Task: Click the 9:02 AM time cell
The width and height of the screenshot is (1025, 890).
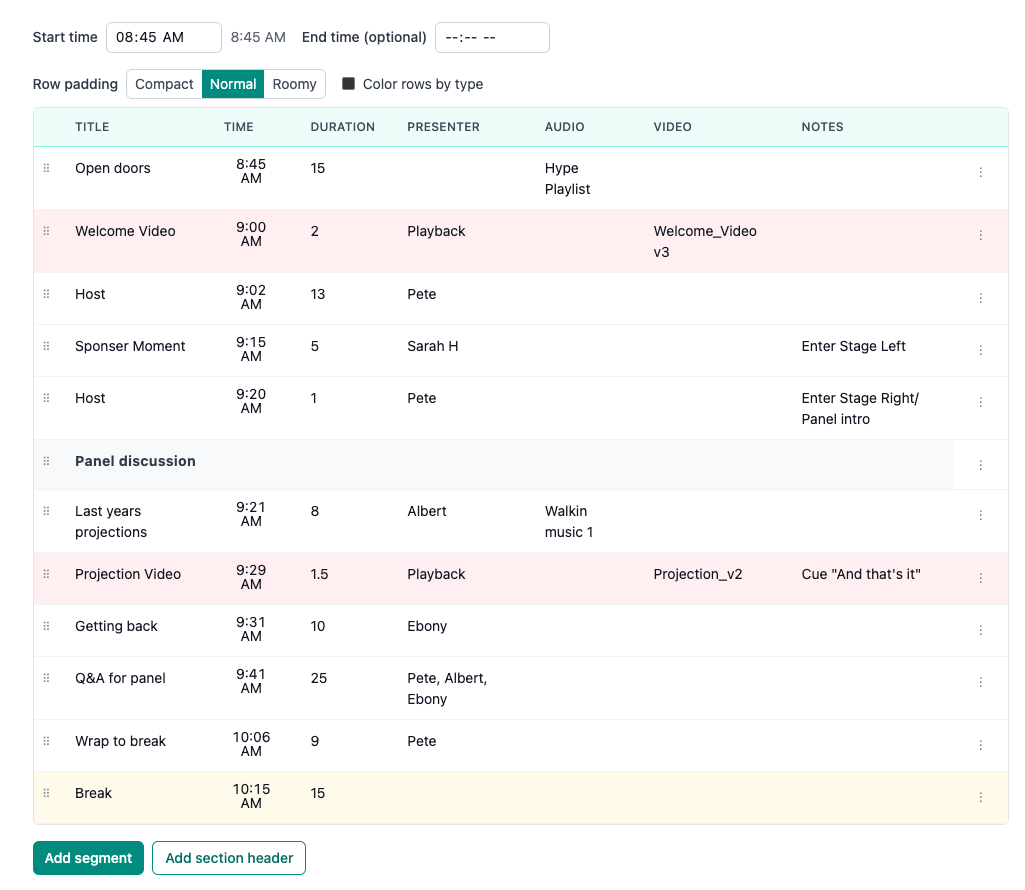Action: tap(251, 297)
